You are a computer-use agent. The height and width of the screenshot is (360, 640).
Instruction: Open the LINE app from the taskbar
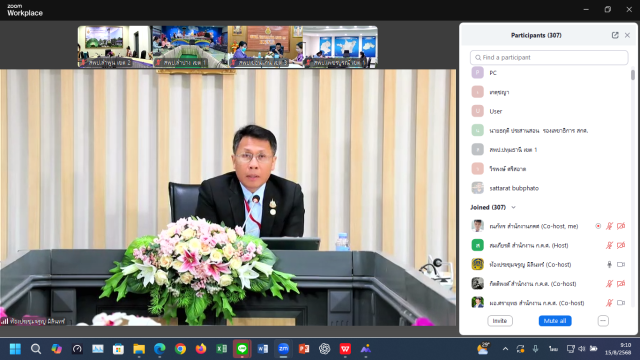click(242, 349)
